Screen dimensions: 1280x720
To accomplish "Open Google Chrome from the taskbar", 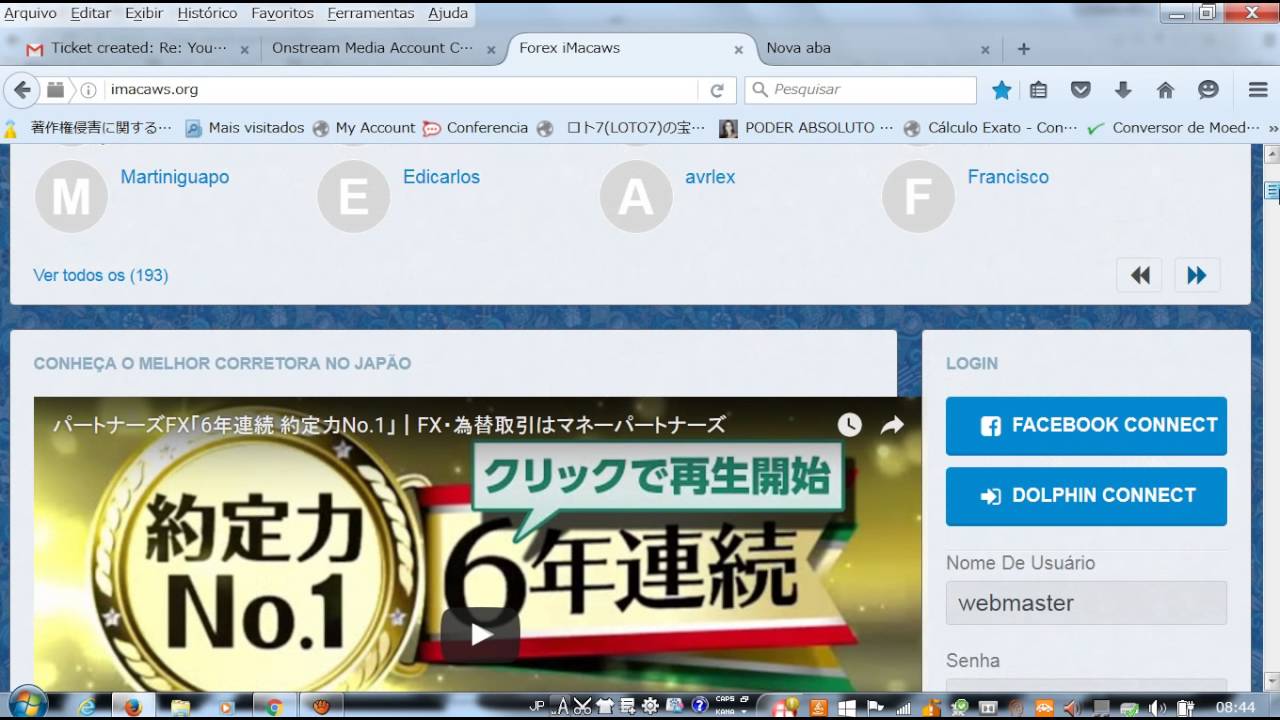I will (x=274, y=707).
